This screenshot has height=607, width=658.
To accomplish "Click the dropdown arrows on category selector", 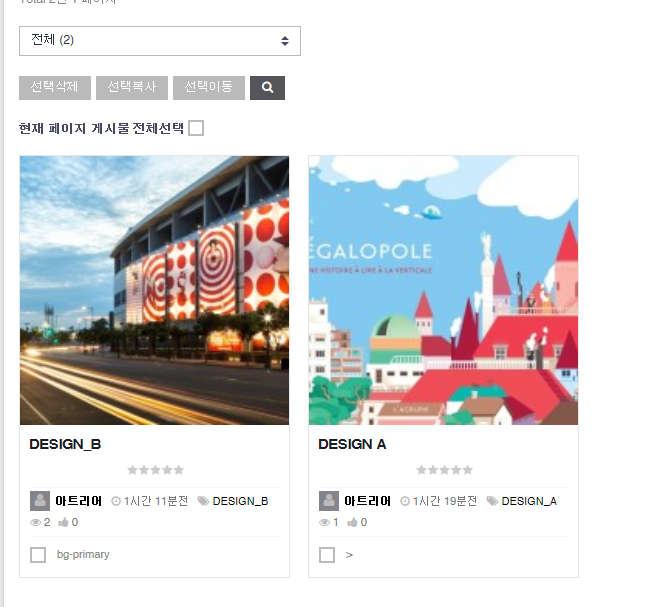I will pyautogui.click(x=285, y=41).
